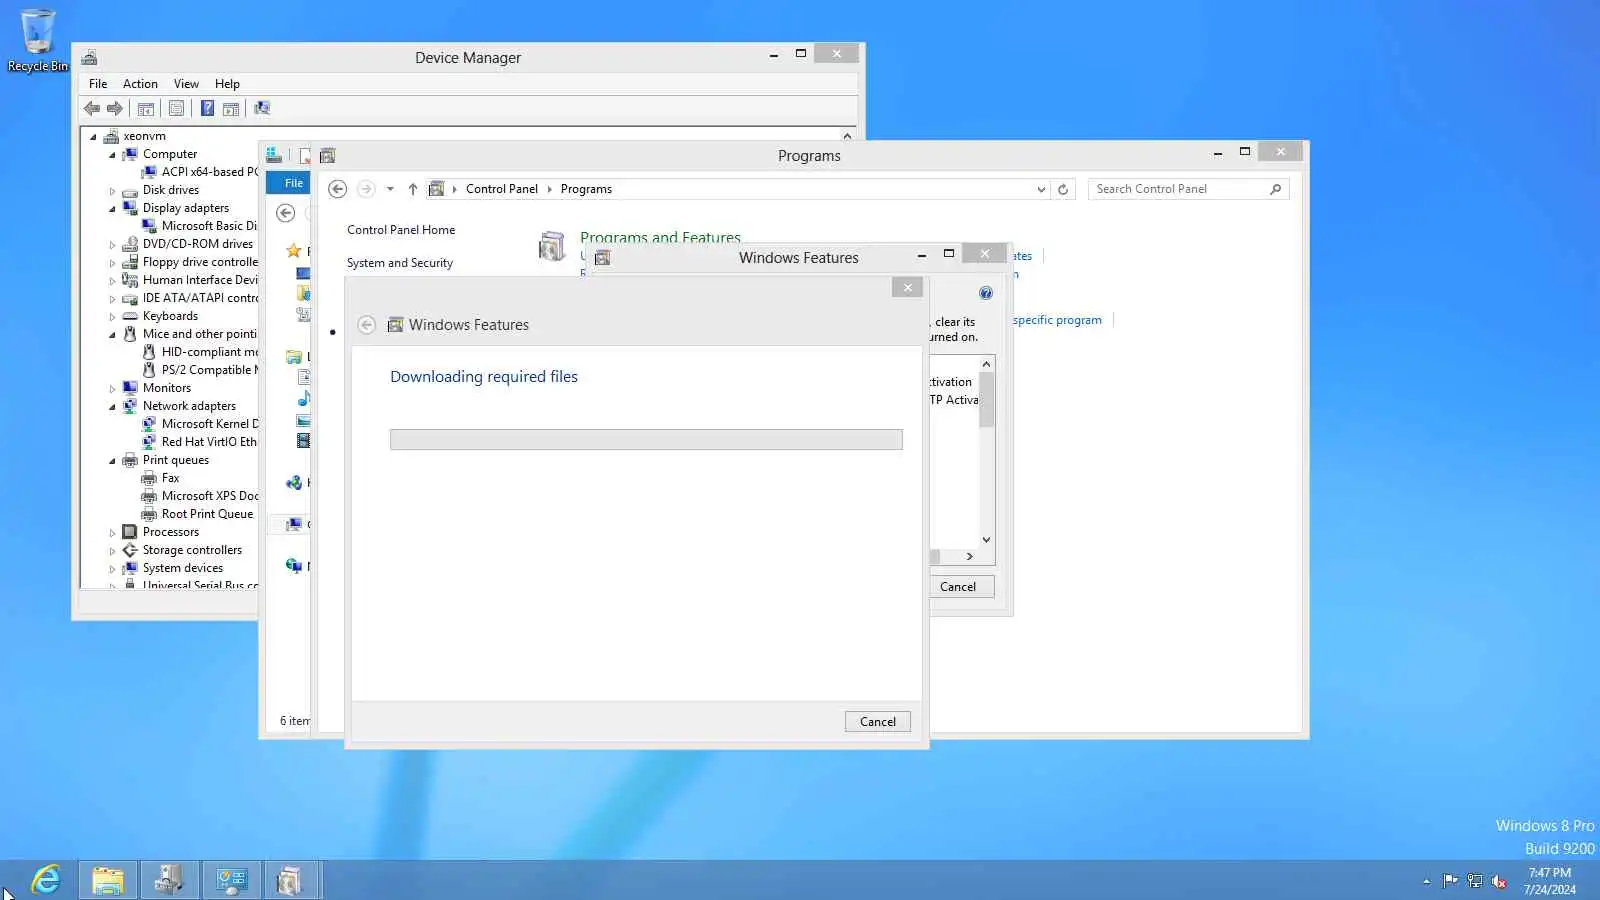The width and height of the screenshot is (1600, 900).
Task: Switch to Control Panel taskbar button
Action: click(231, 880)
